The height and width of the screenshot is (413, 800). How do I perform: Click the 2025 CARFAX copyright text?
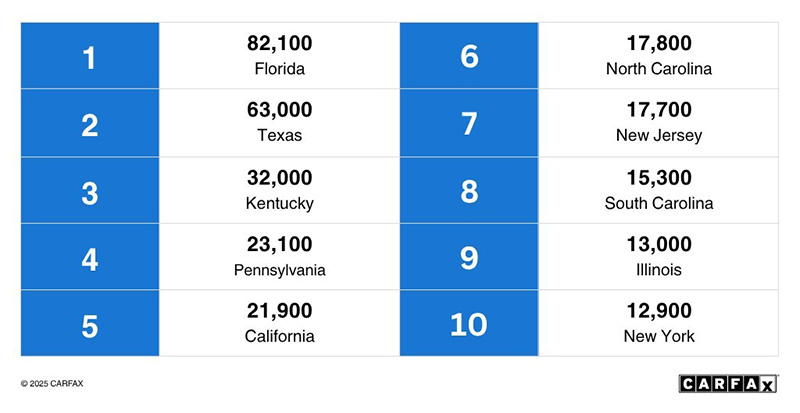tap(52, 383)
